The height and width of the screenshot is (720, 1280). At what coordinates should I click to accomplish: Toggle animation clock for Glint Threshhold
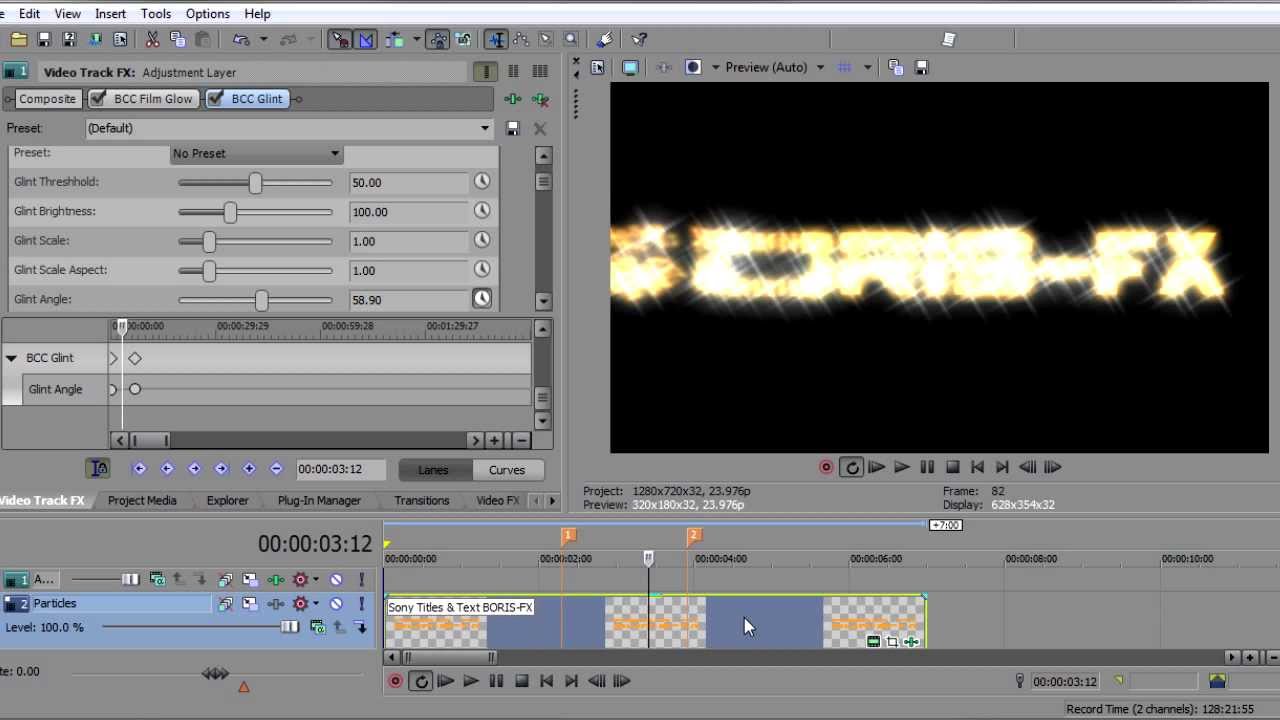click(x=482, y=181)
